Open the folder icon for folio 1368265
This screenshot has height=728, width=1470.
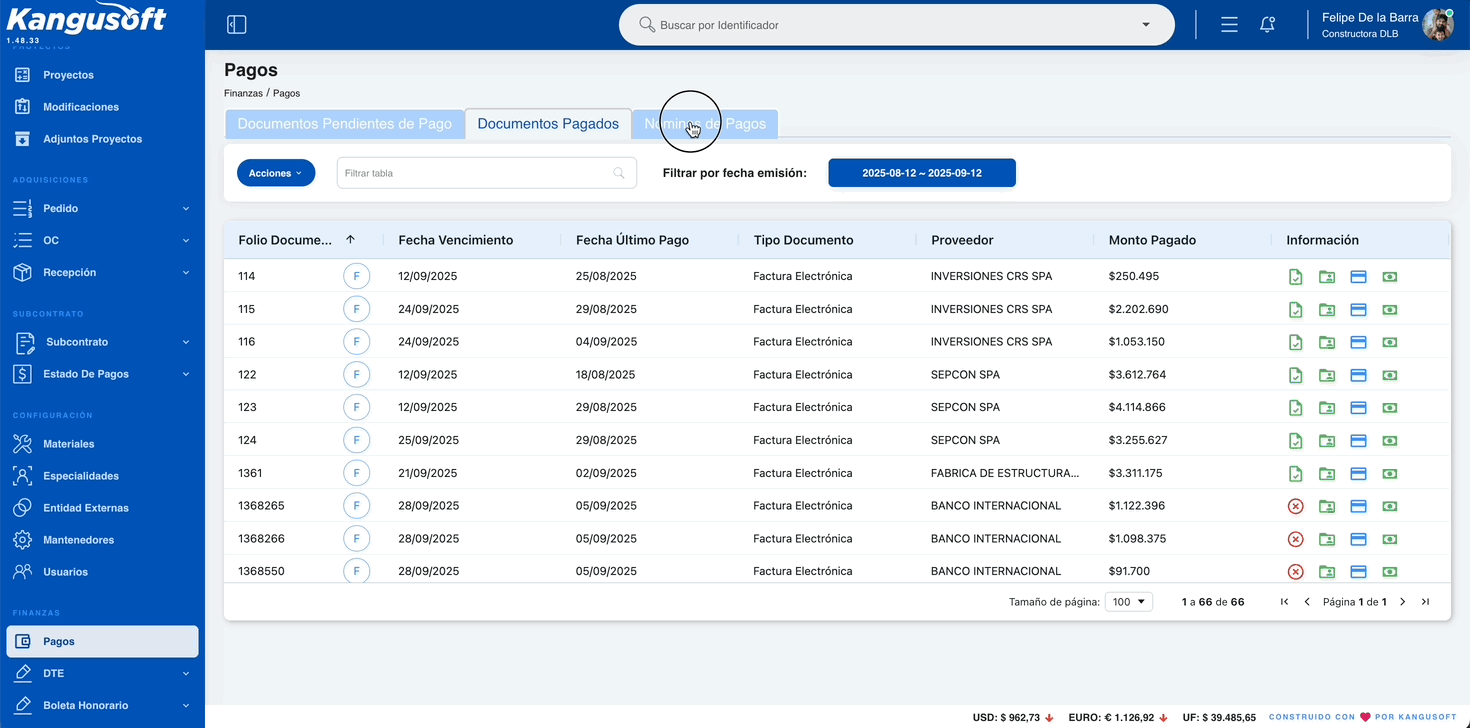pos(1327,507)
